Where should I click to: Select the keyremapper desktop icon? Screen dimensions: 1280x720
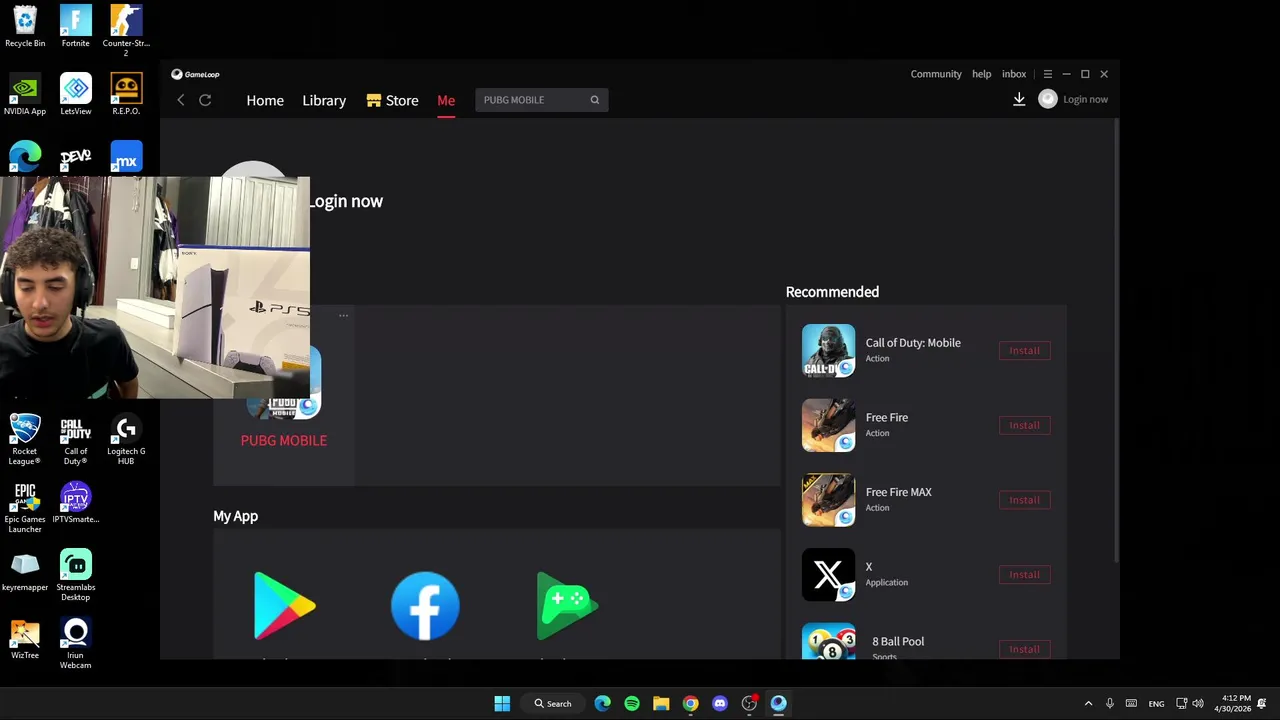pyautogui.click(x=25, y=571)
